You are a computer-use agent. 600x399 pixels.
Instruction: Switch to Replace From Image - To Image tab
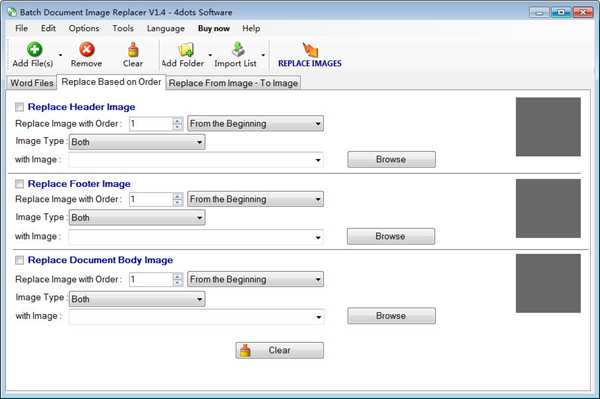[x=233, y=83]
